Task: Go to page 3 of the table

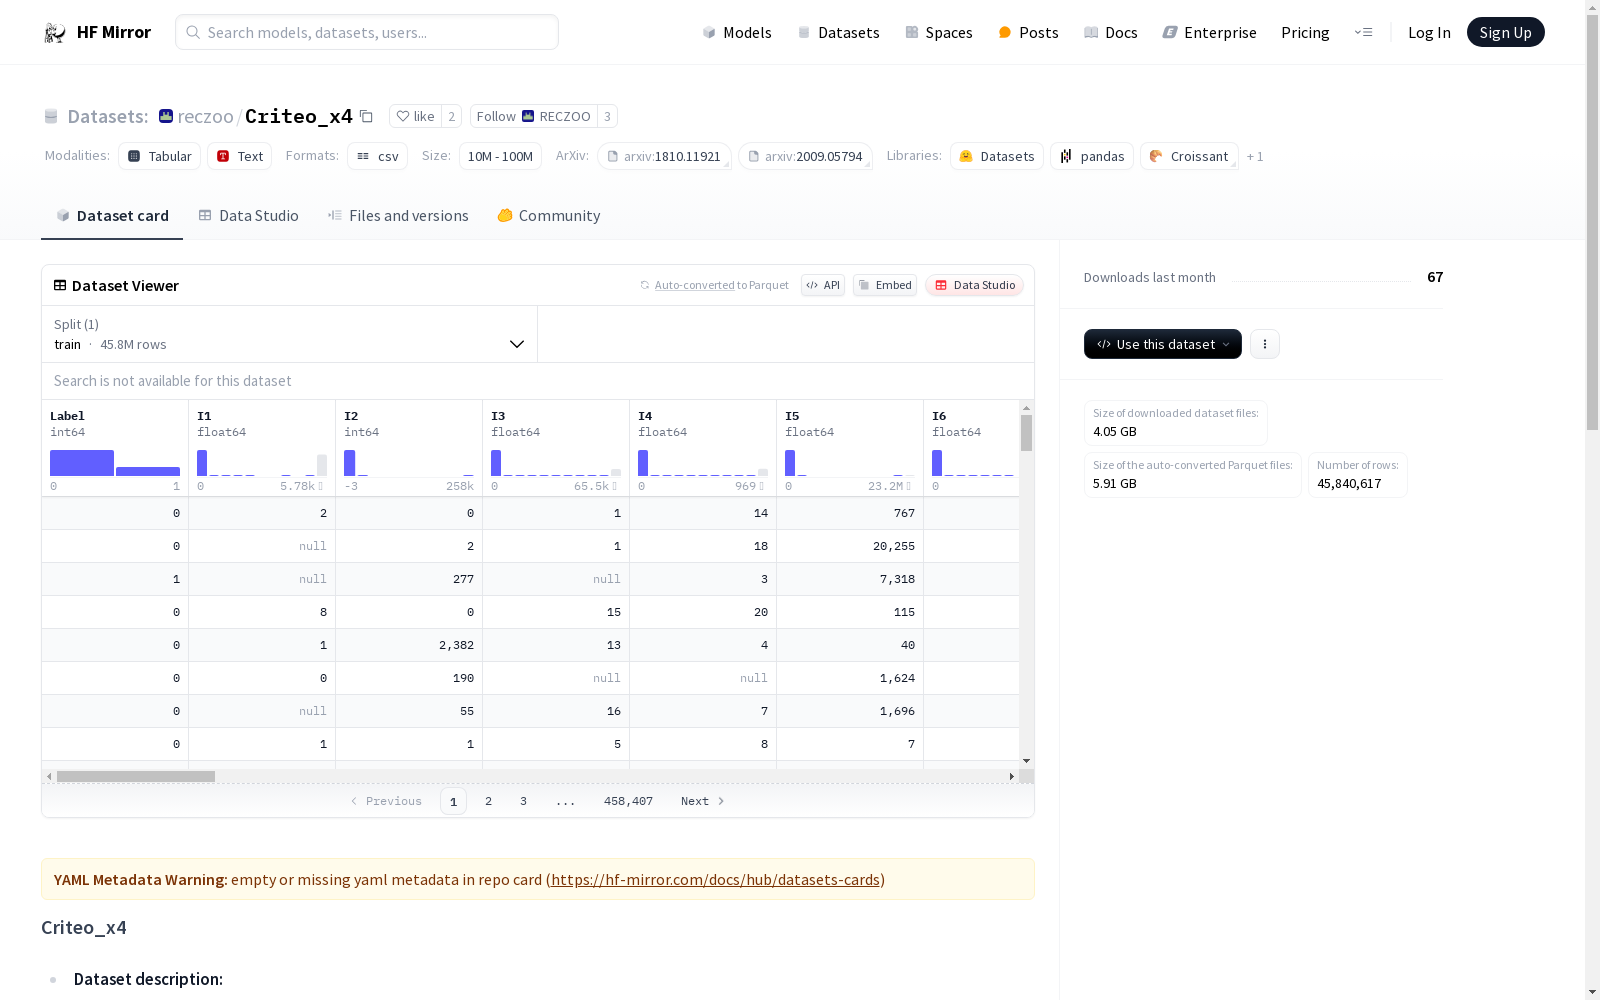Action: [523, 801]
